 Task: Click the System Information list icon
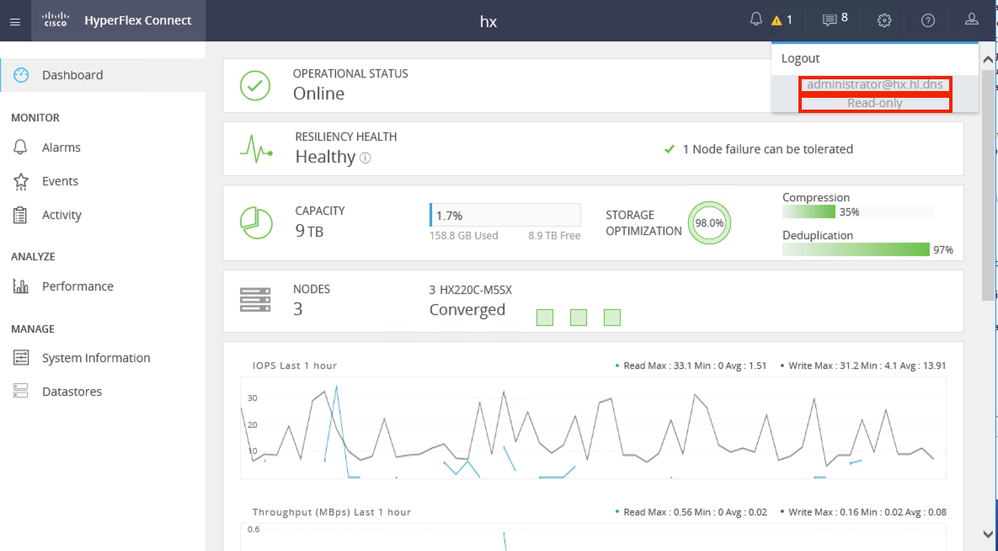click(21, 358)
